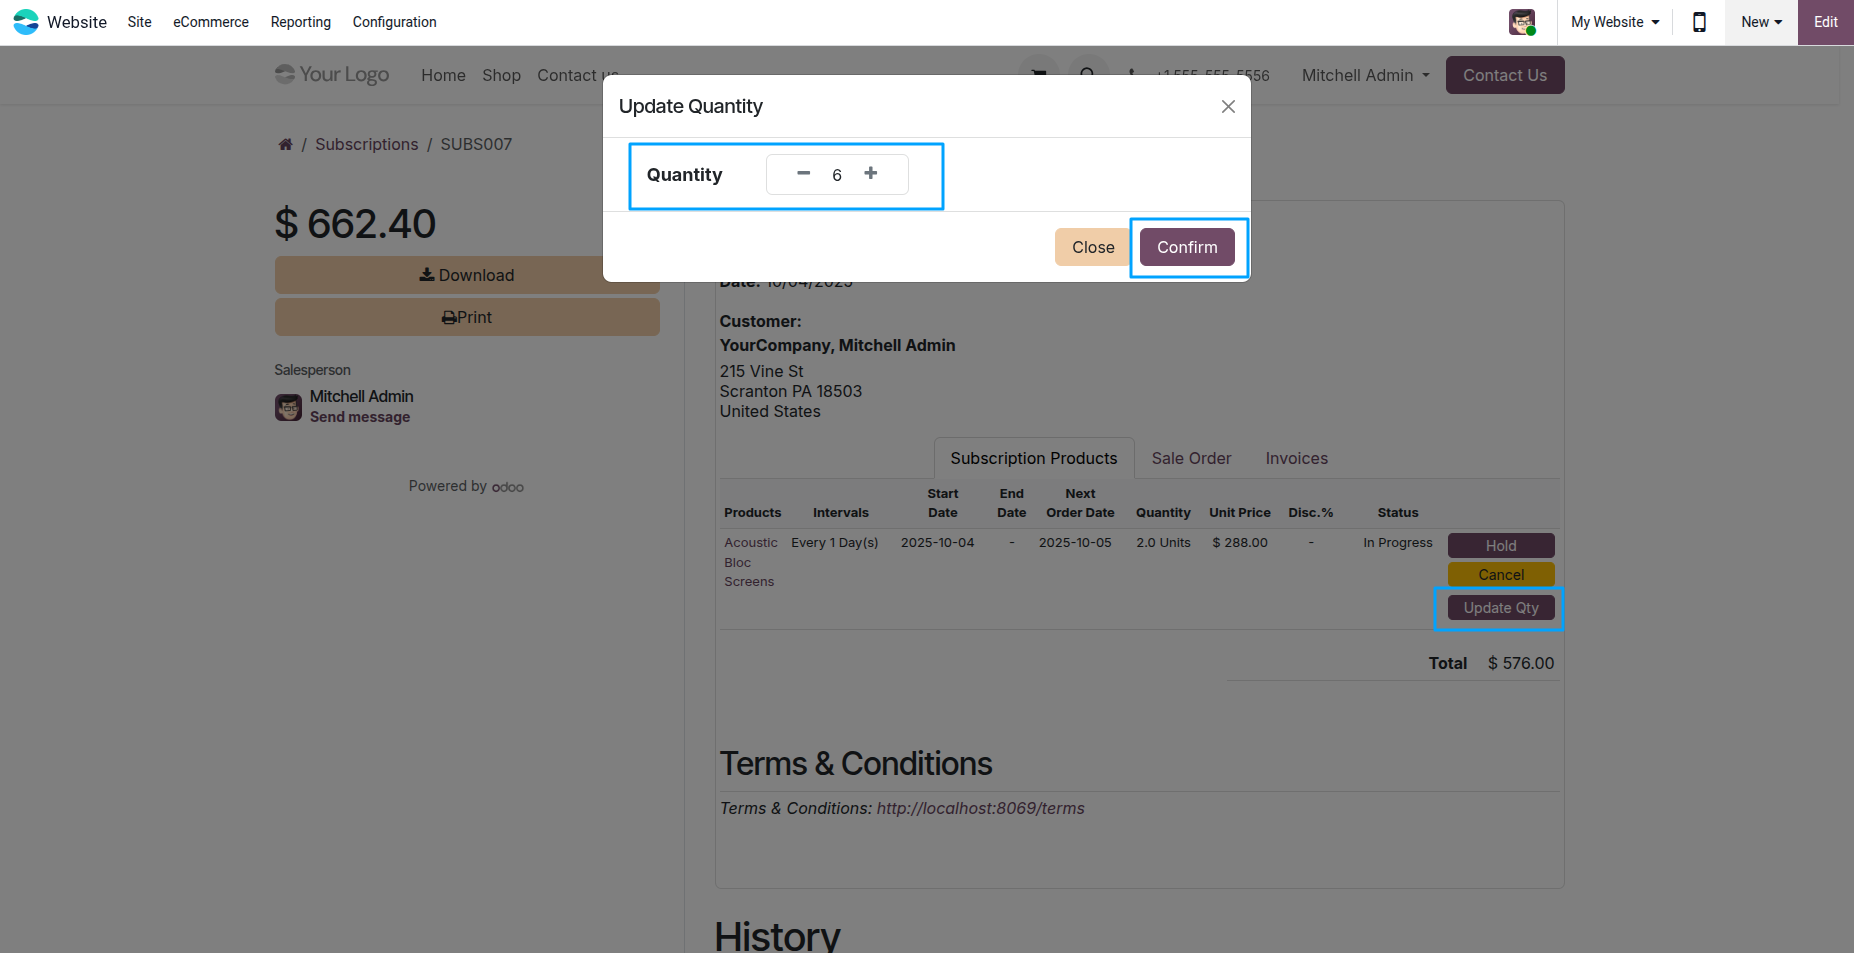
Task: Click the home breadcrumb icon
Action: [x=285, y=144]
